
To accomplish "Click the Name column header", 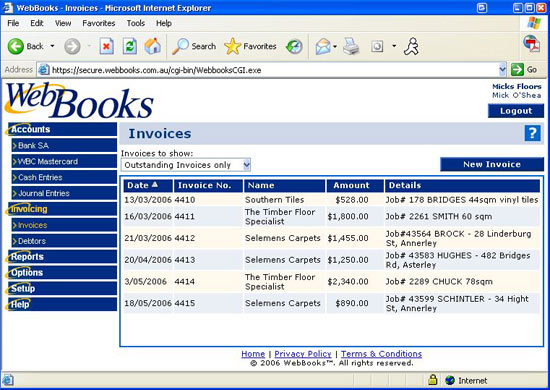I will [284, 186].
